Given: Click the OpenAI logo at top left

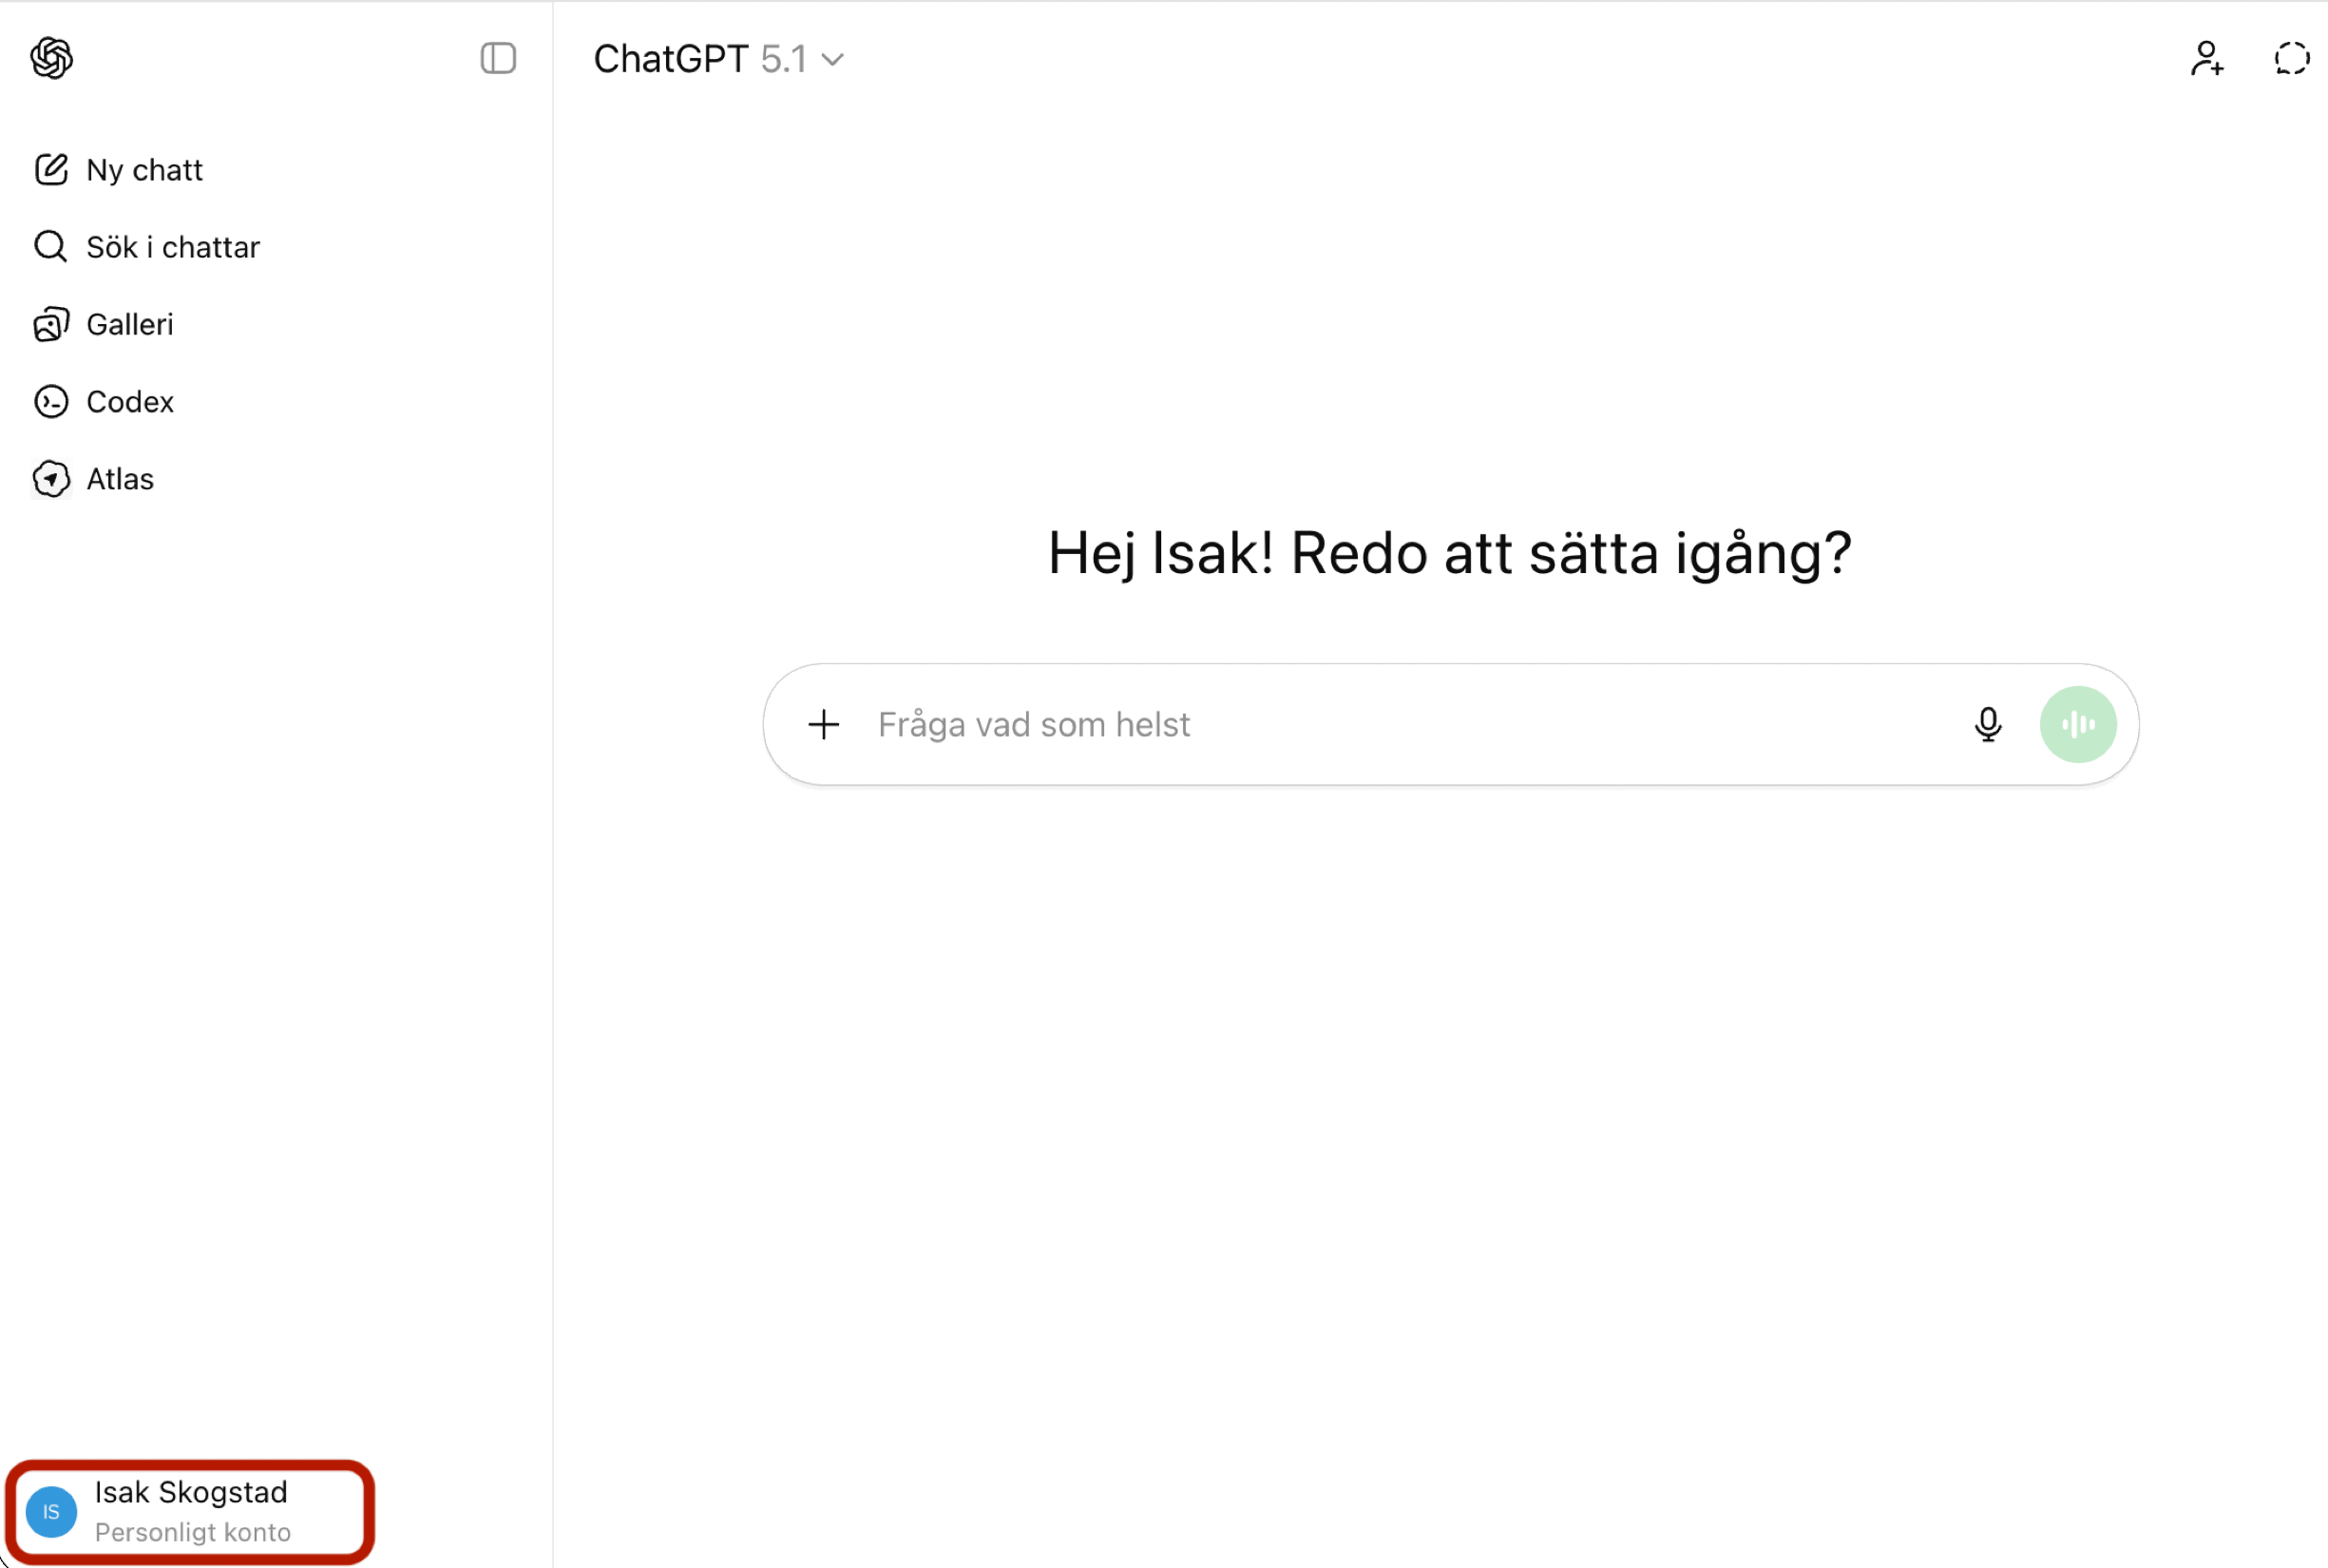Looking at the screenshot, I should point(51,58).
